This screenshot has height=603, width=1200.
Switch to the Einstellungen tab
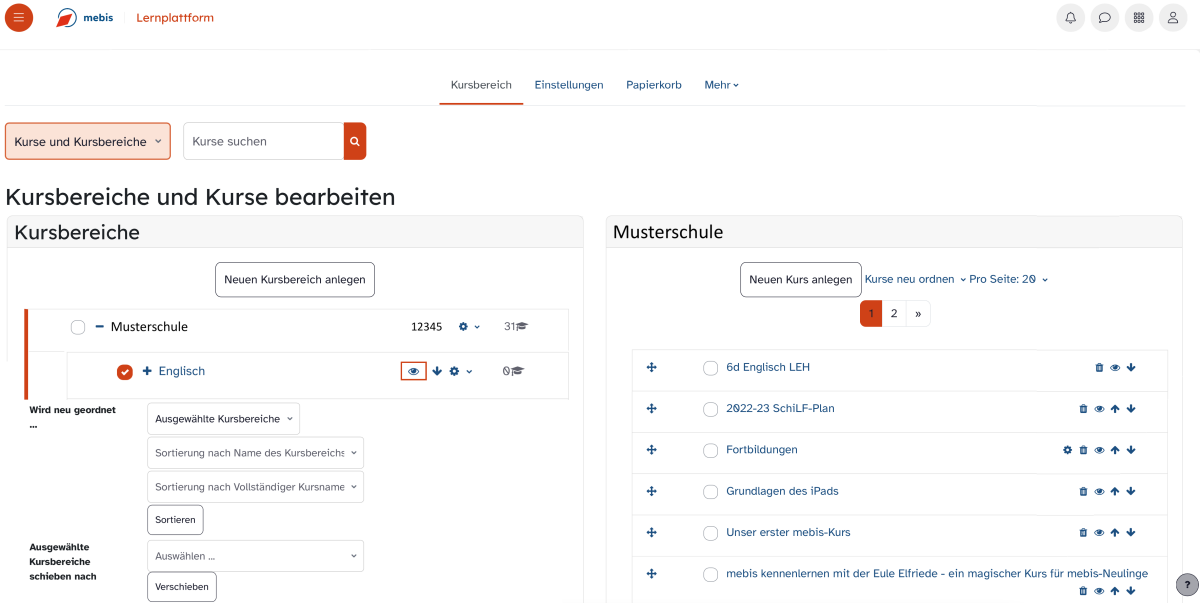[x=569, y=85]
